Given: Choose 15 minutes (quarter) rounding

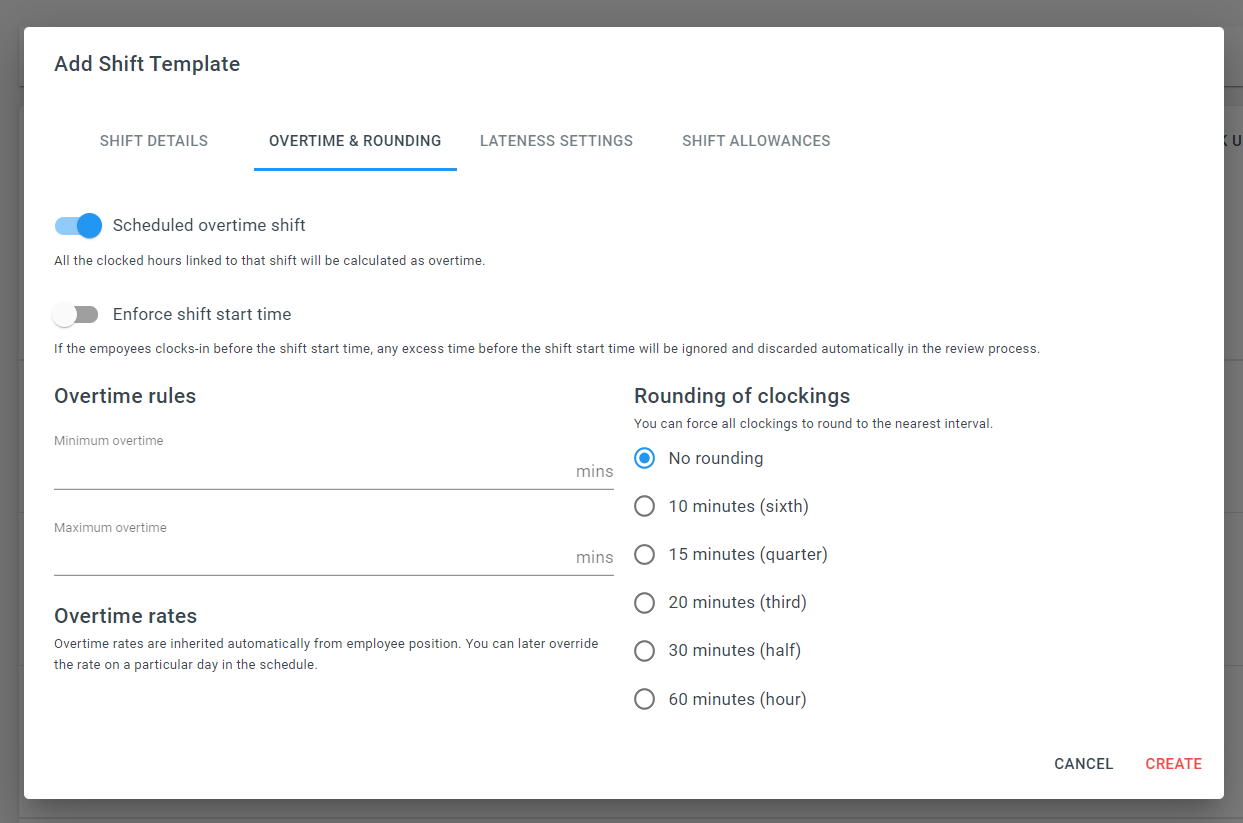Looking at the screenshot, I should coord(645,554).
